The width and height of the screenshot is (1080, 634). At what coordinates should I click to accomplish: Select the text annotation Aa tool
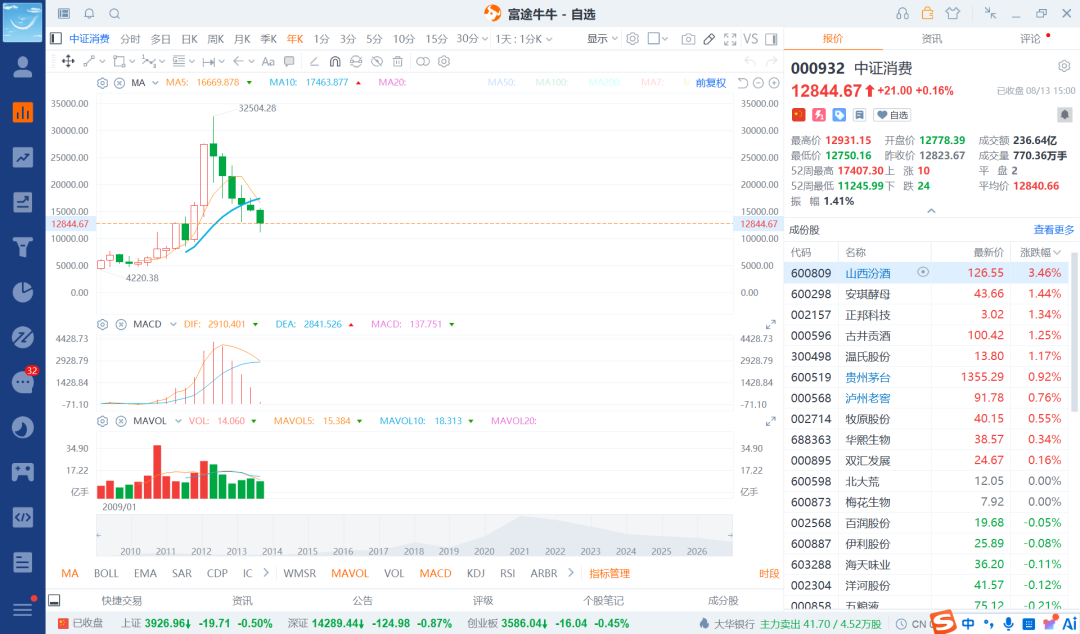coord(268,61)
